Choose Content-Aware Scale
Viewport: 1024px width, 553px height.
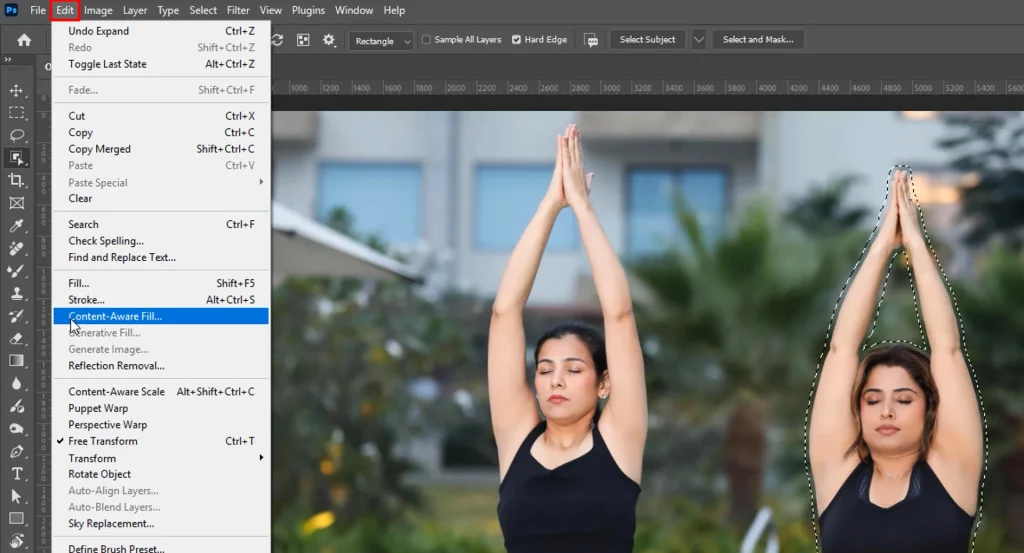(x=161, y=392)
